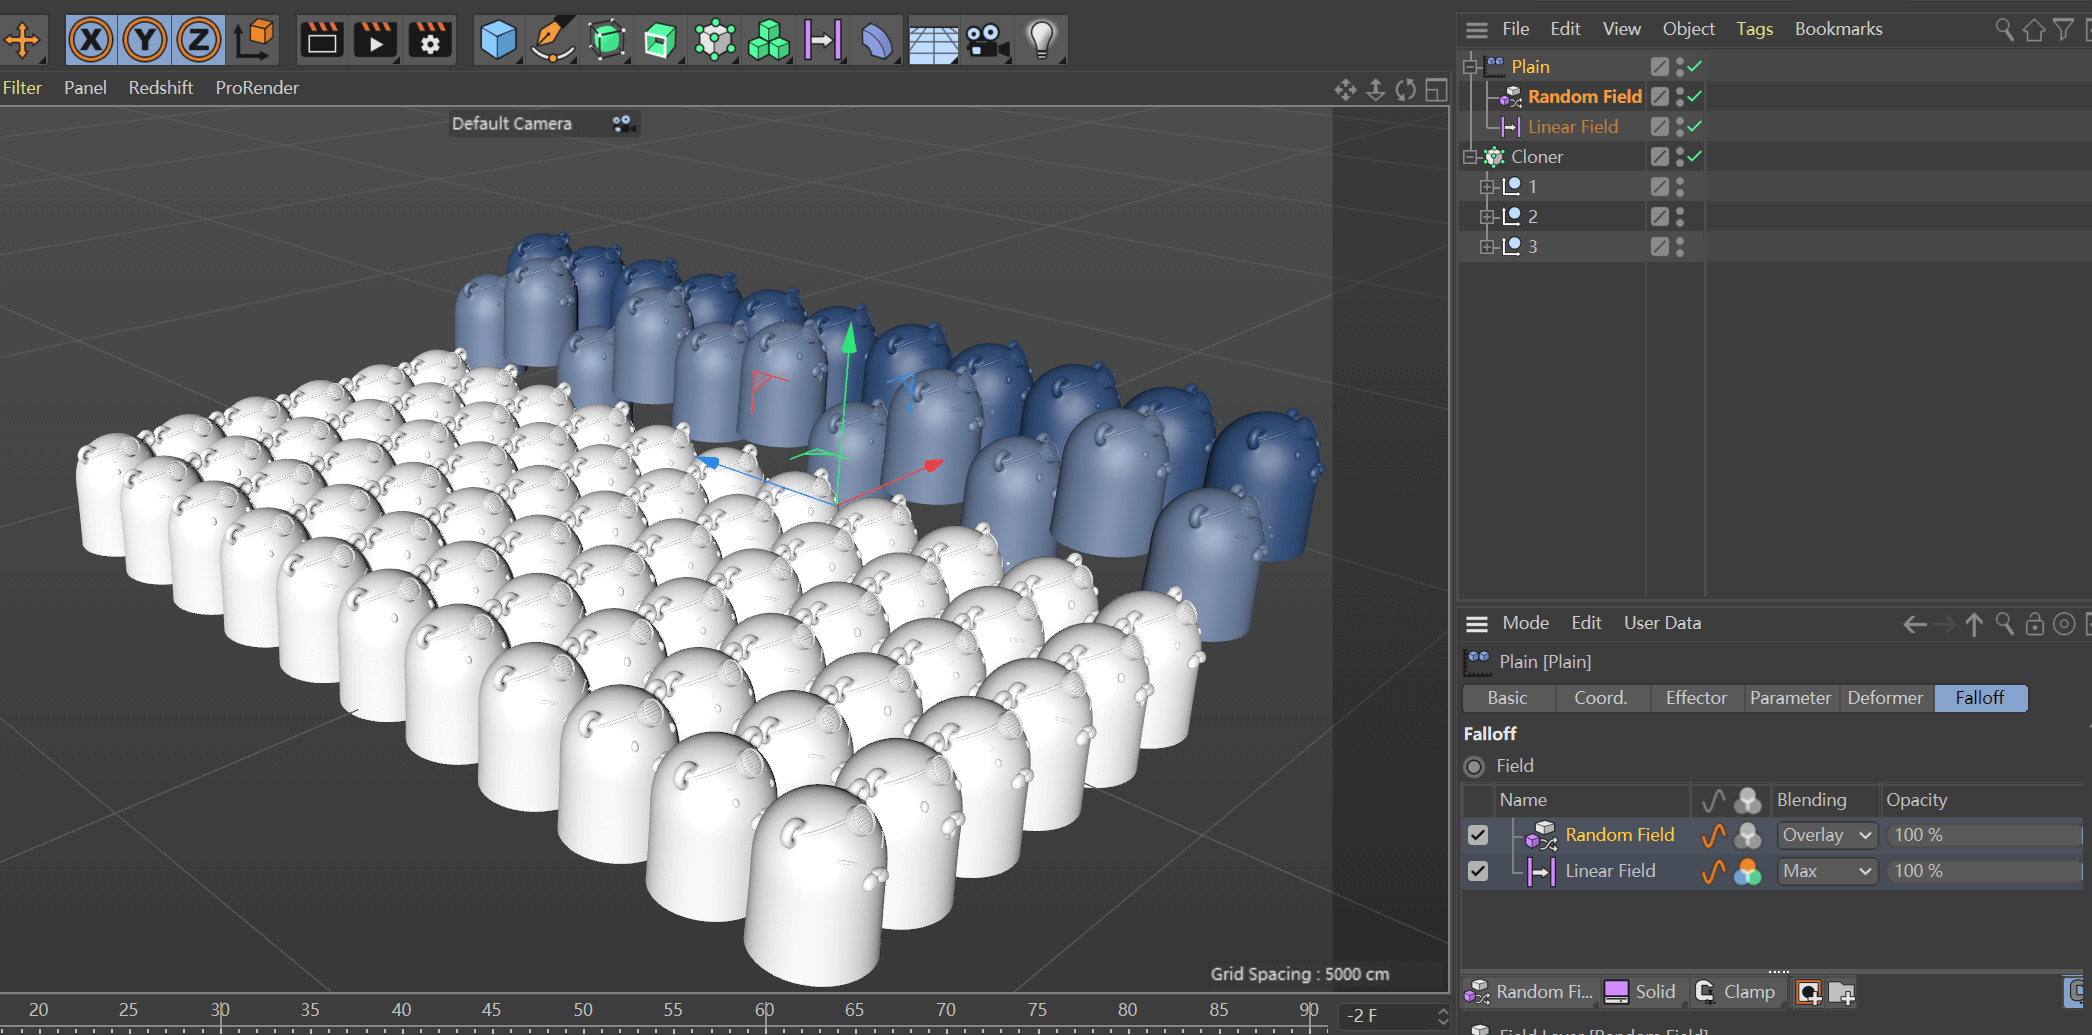Click the Floor environment grid icon
This screenshot has width=2092, height=1035.
933,42
